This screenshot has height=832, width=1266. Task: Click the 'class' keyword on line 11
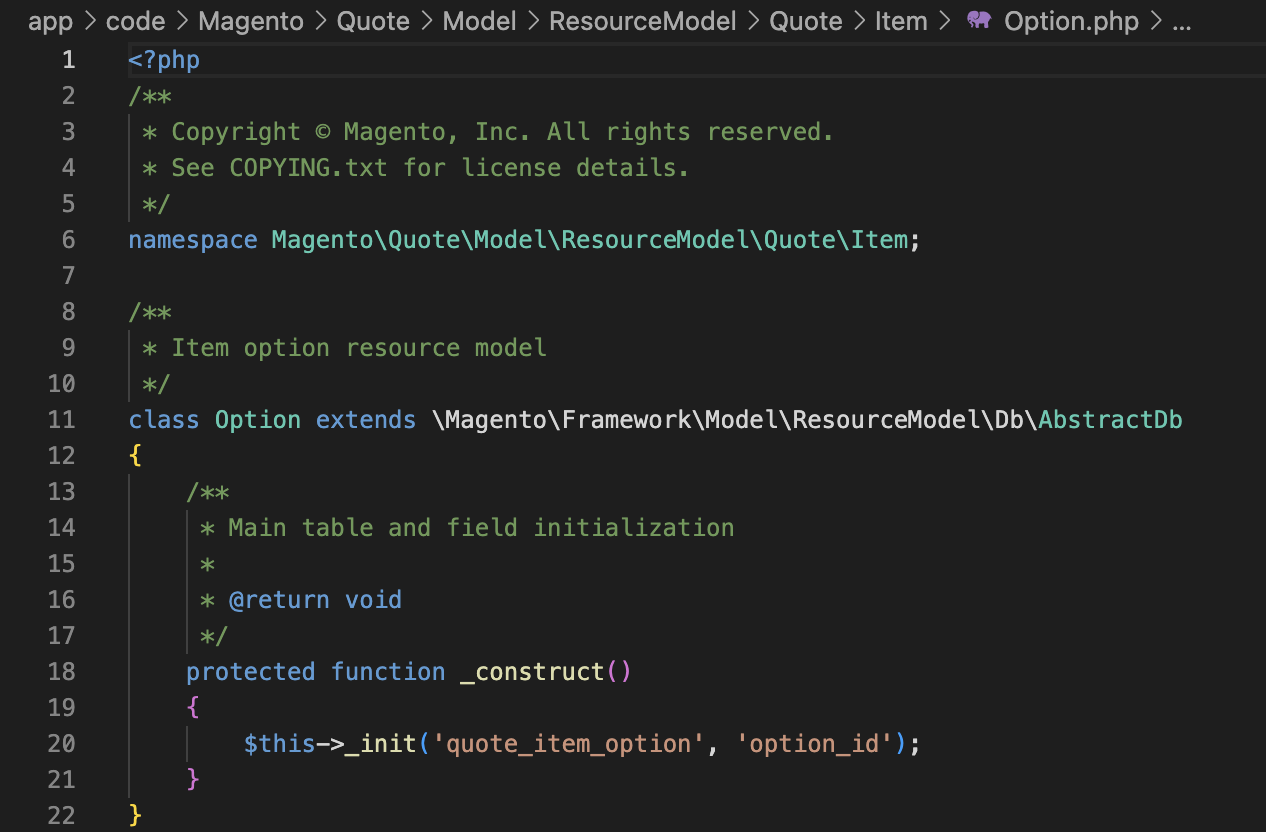[x=164, y=420]
